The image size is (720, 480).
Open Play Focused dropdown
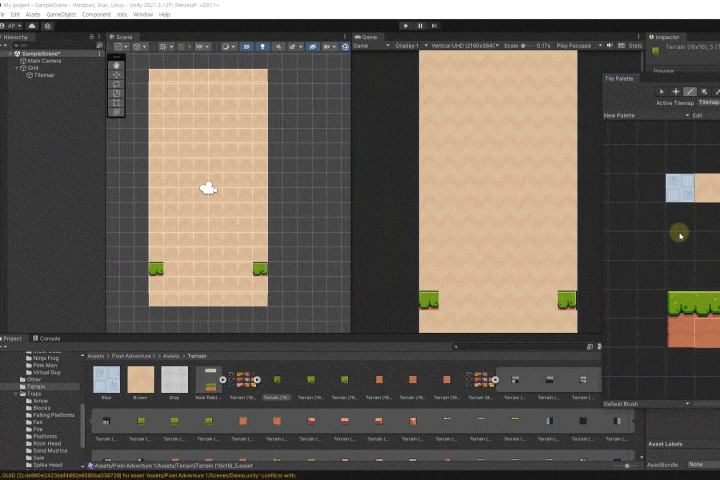point(579,46)
